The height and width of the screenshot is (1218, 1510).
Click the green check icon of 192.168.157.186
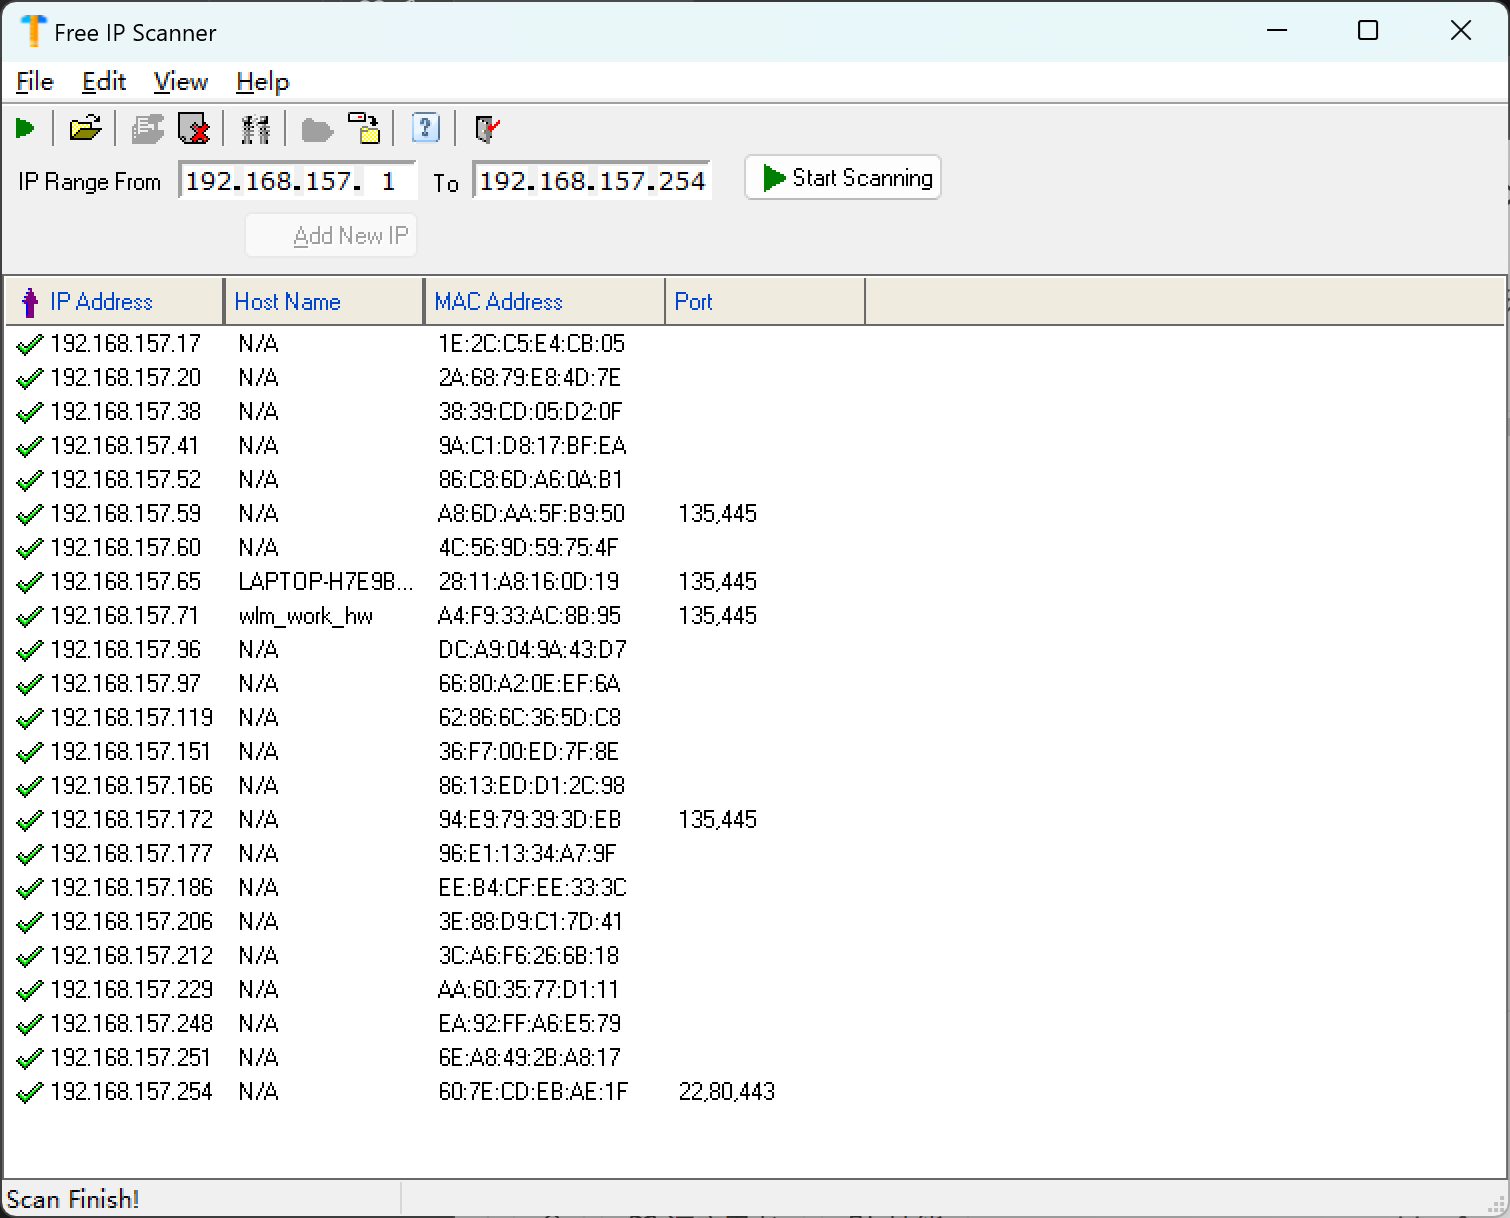(x=30, y=889)
